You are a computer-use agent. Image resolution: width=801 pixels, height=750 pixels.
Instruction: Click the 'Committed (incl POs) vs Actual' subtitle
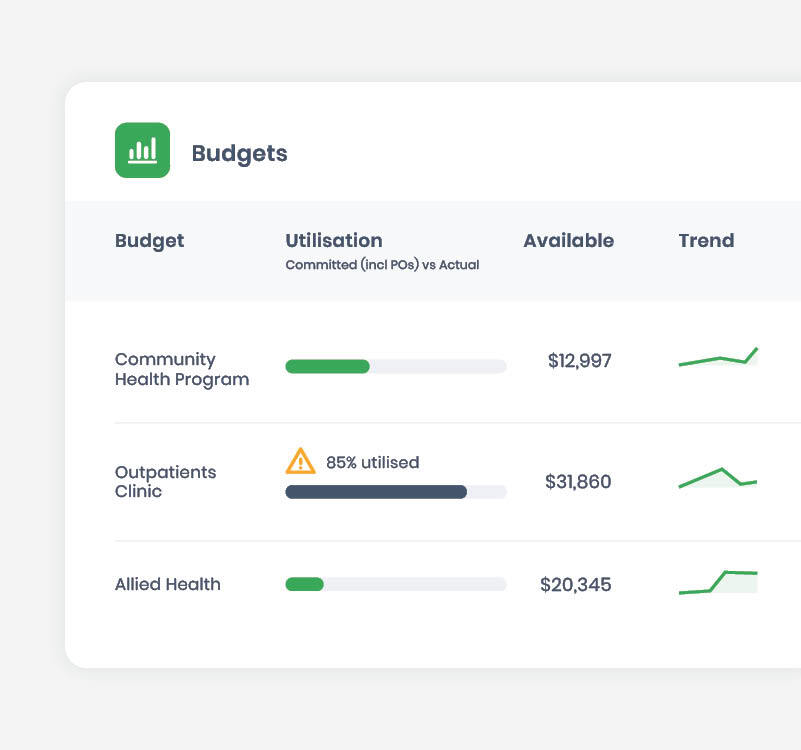coord(381,264)
